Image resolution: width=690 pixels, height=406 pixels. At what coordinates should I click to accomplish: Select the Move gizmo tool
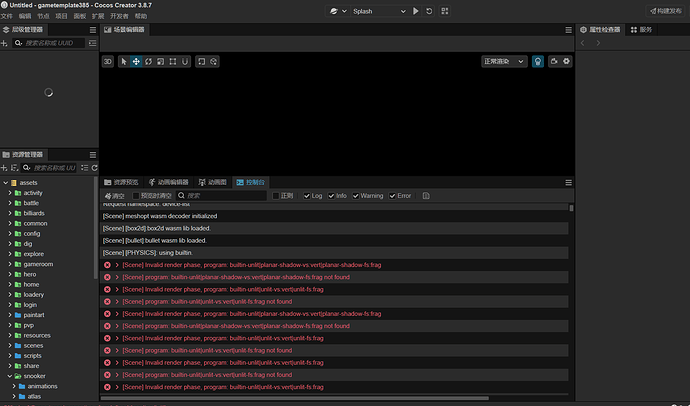136,62
